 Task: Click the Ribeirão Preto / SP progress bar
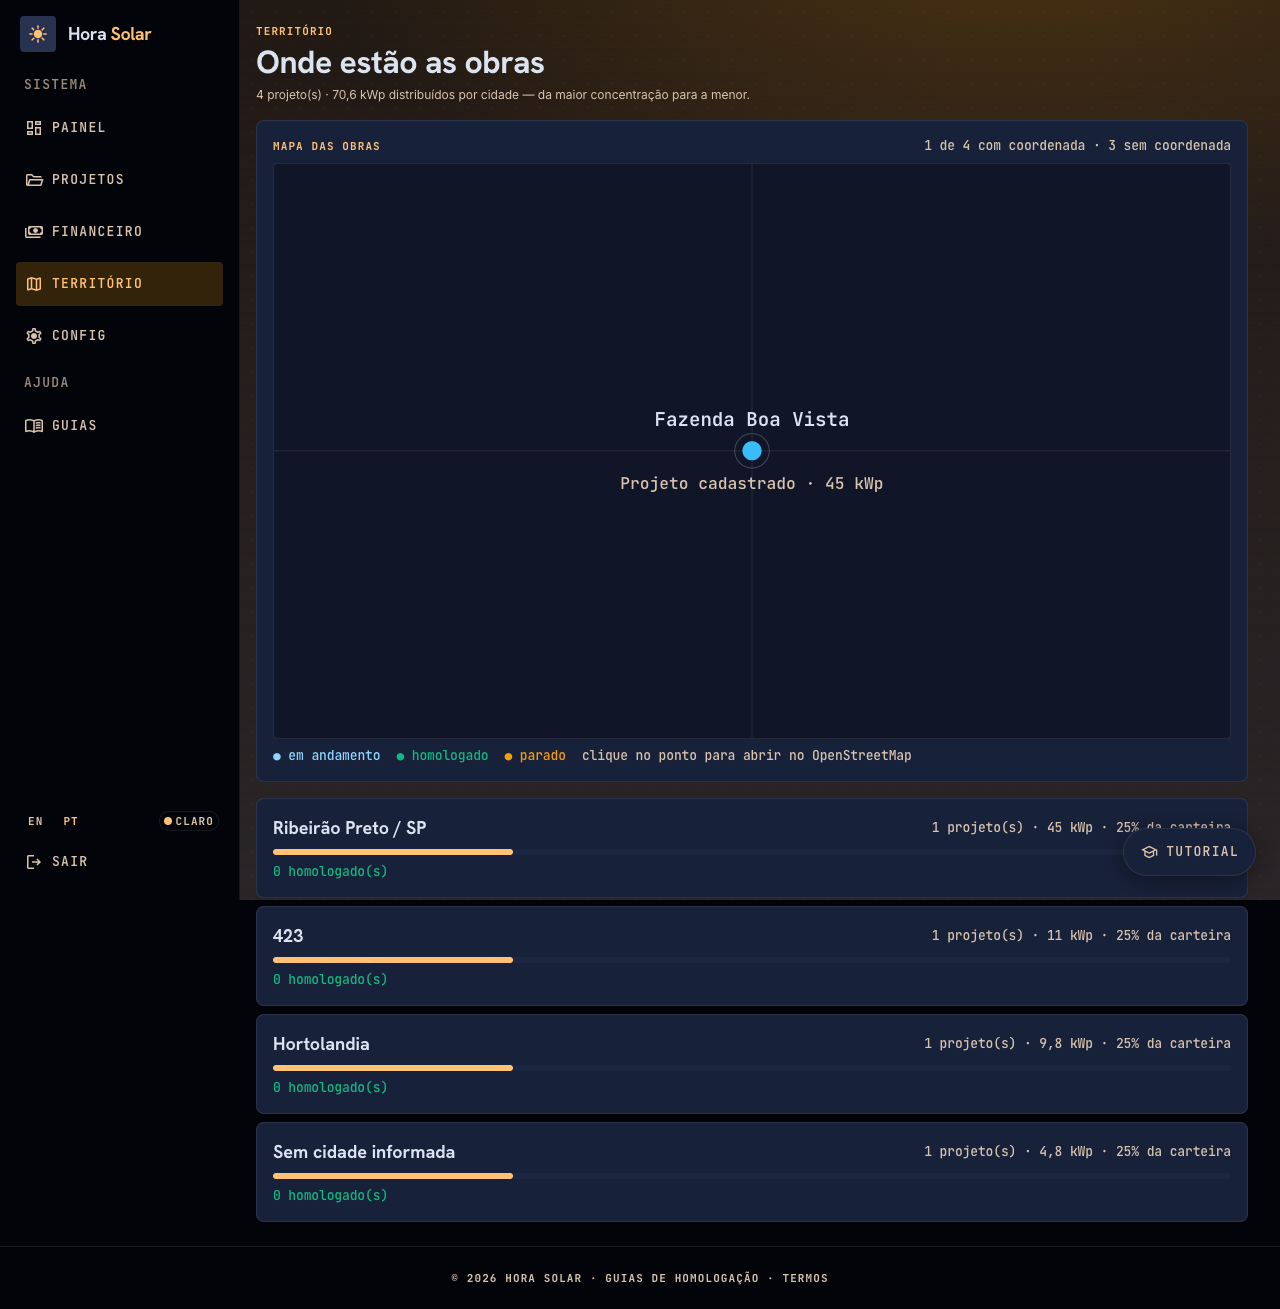(752, 852)
